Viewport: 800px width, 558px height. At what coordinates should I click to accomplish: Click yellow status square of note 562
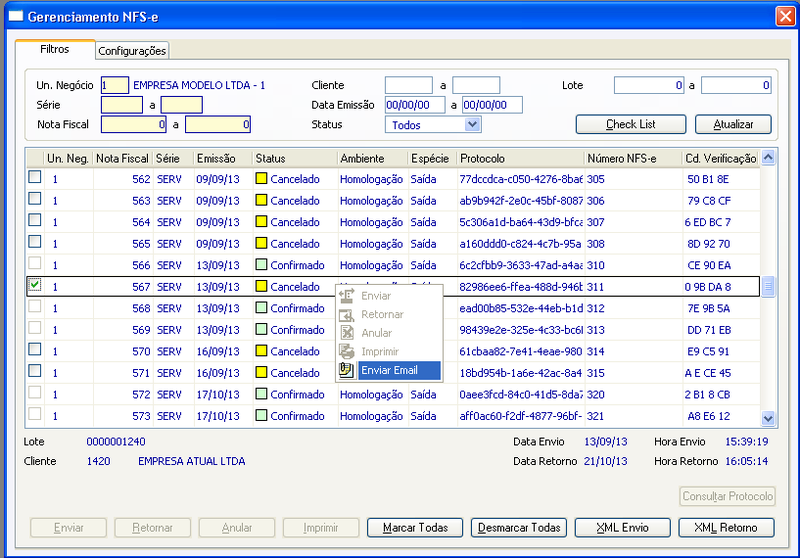pyautogui.click(x=261, y=179)
